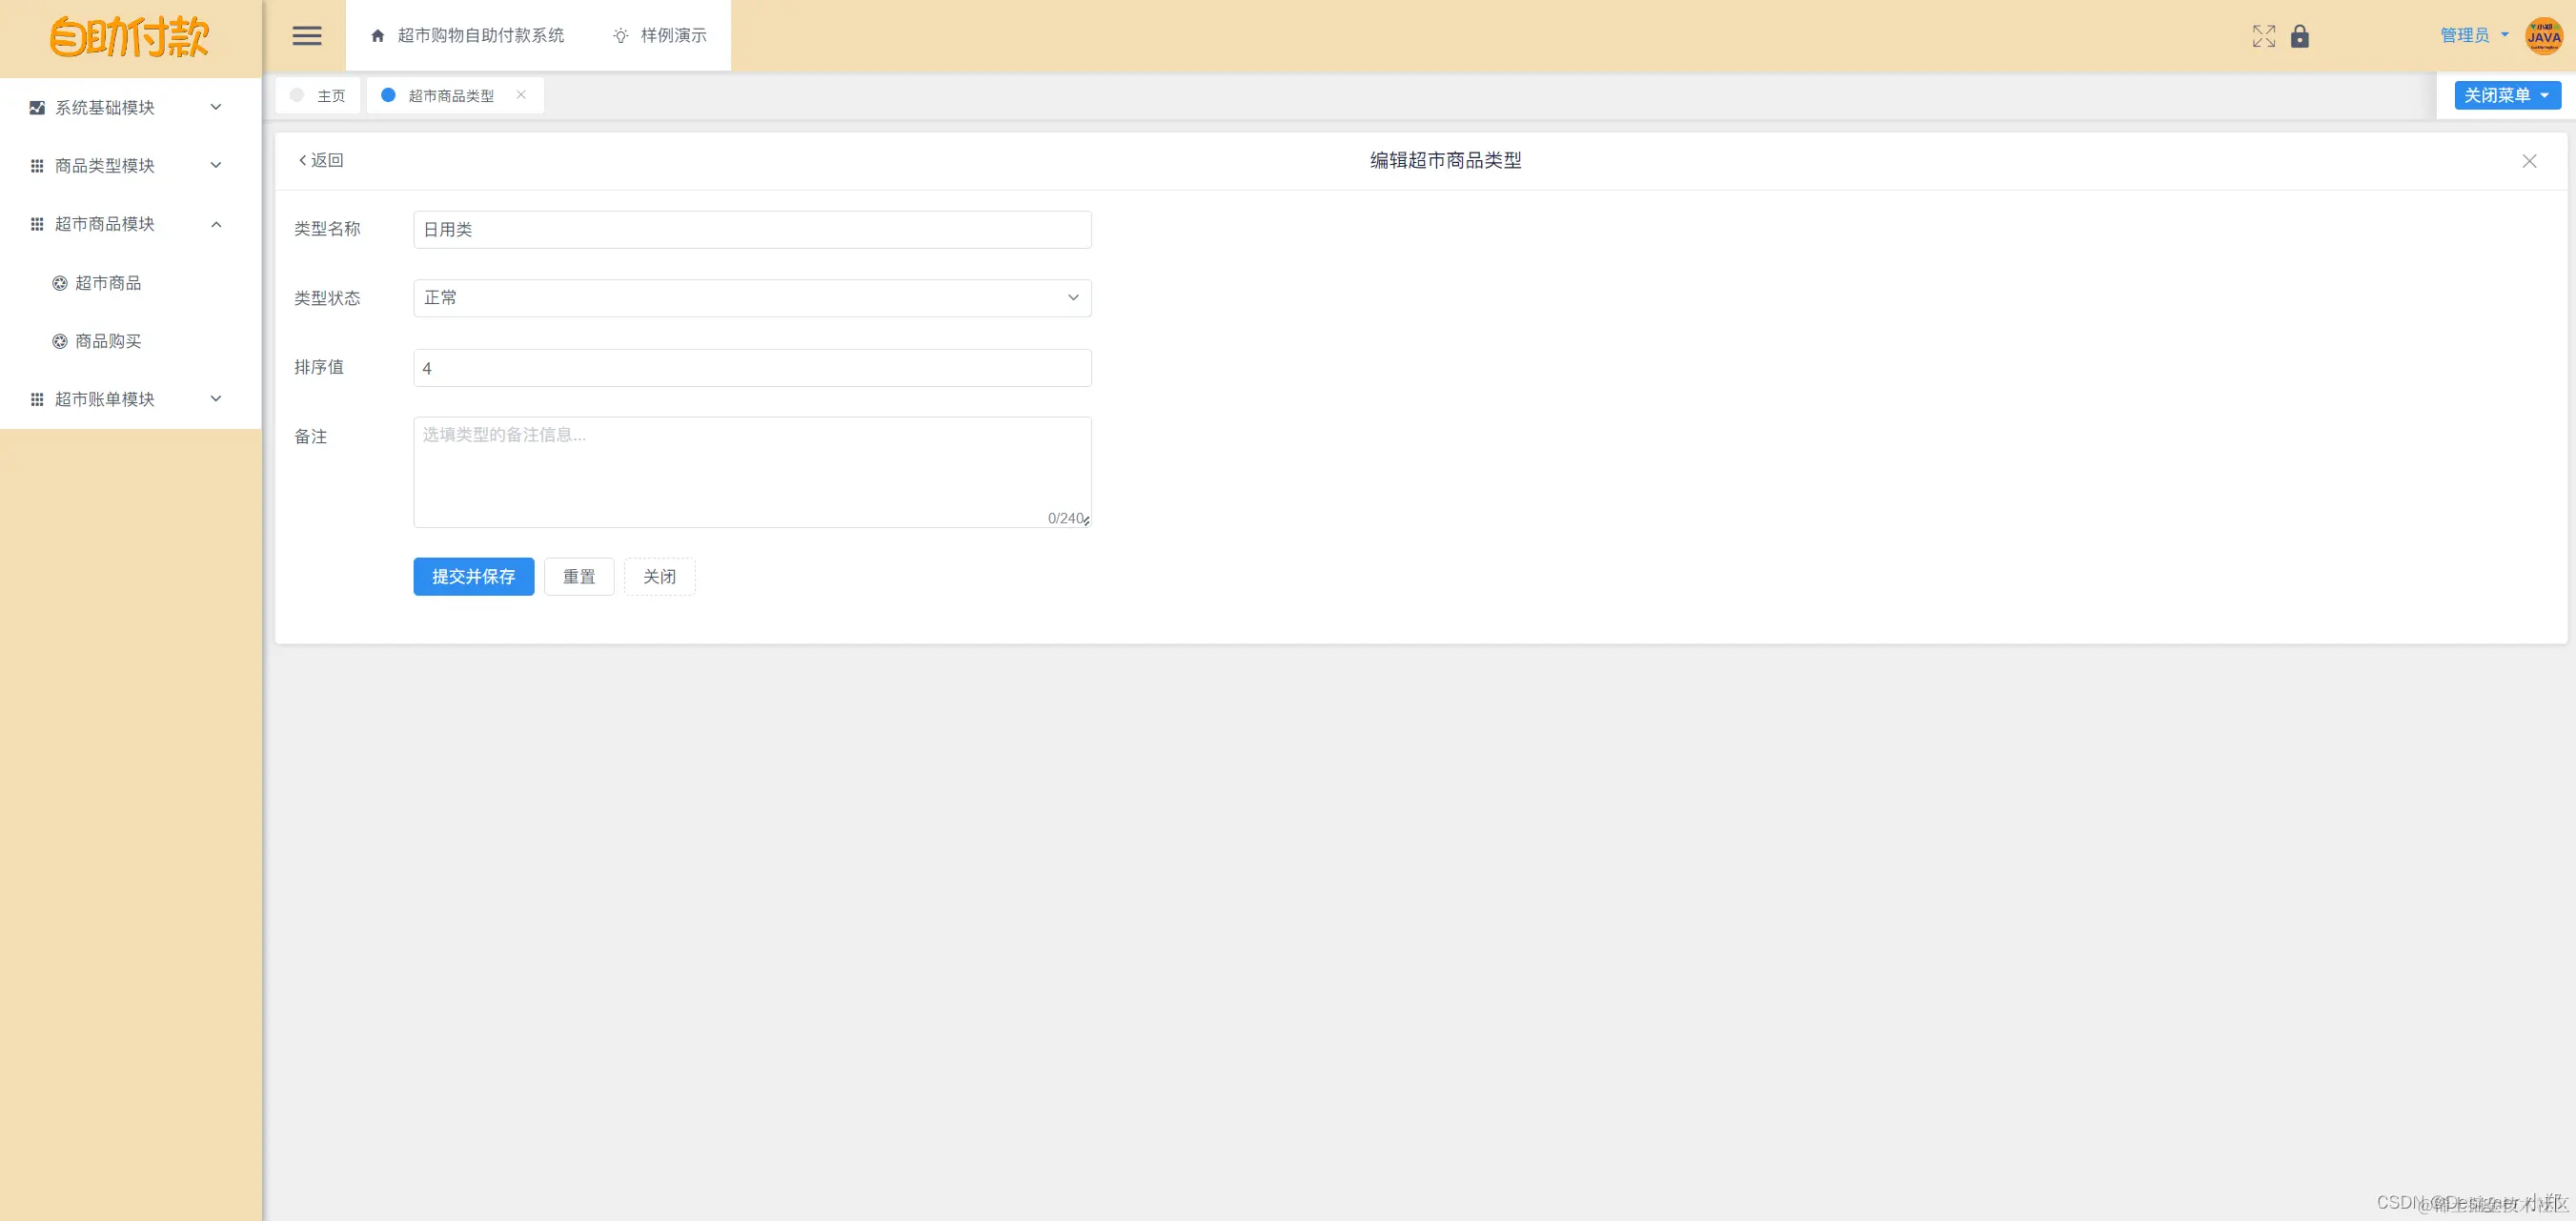Screen dimensions: 2576x1221
Task: Click the JAVA user avatar
Action: pyautogui.click(x=2543, y=36)
